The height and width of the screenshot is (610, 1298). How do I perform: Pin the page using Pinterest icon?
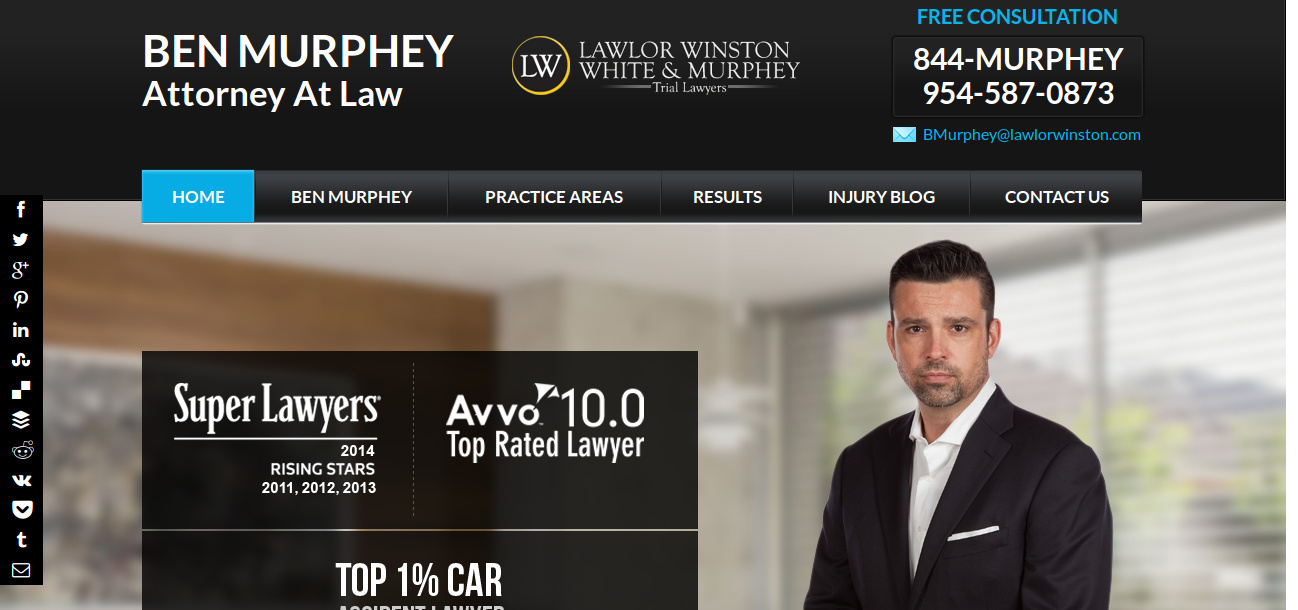click(21, 300)
